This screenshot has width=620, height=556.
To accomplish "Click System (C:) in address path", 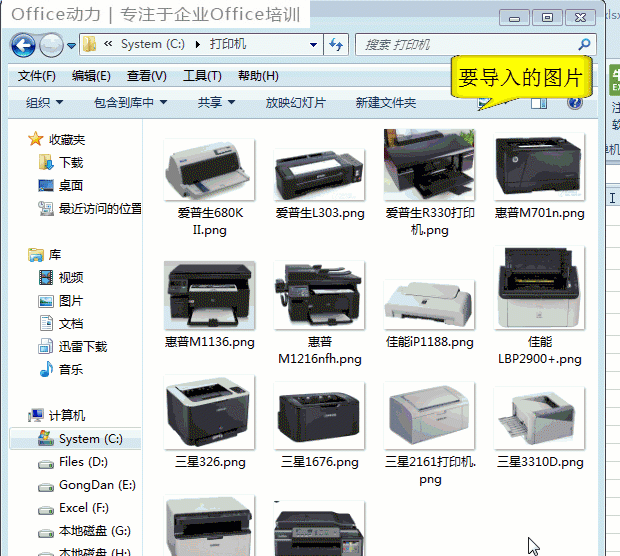I will 153,44.
